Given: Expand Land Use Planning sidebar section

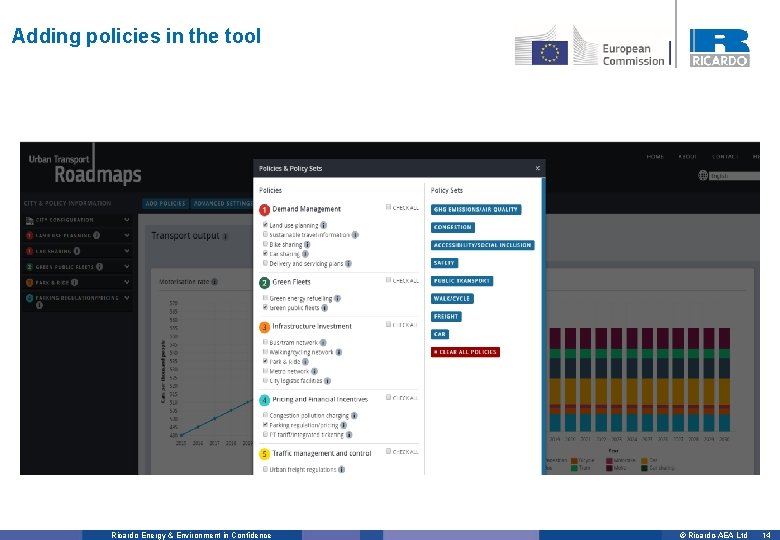Looking at the screenshot, I should pyautogui.click(x=127, y=235).
